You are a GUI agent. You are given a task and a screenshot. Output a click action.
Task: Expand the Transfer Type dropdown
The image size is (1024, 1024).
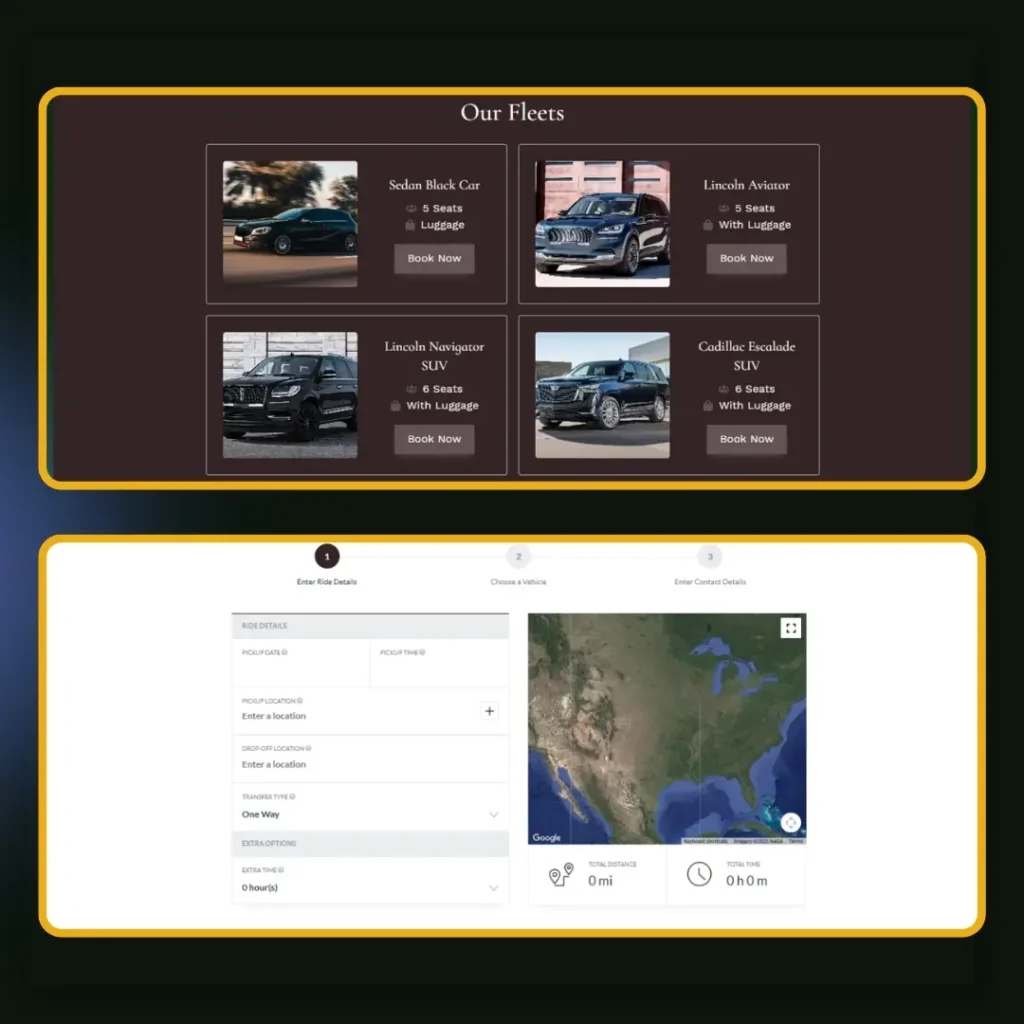(492, 815)
